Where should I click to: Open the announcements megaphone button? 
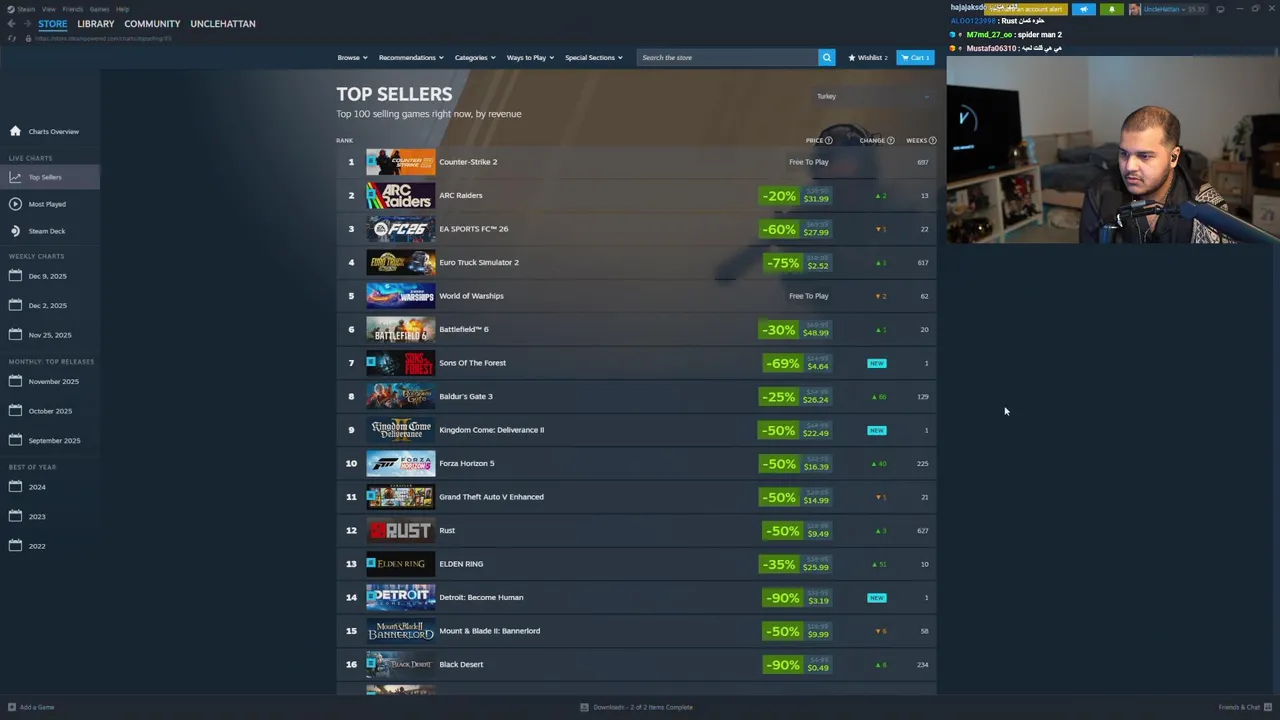(1083, 9)
